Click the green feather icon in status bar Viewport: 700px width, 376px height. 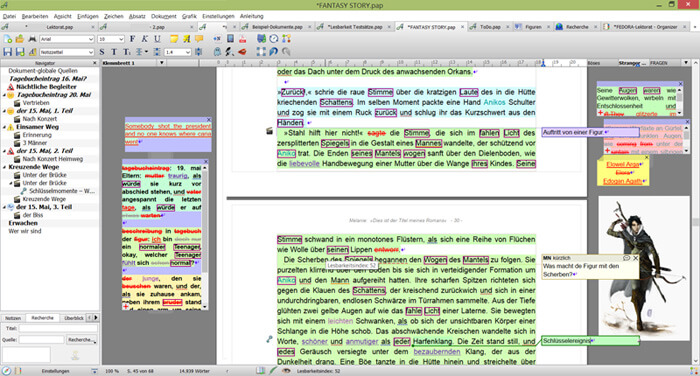[273, 371]
